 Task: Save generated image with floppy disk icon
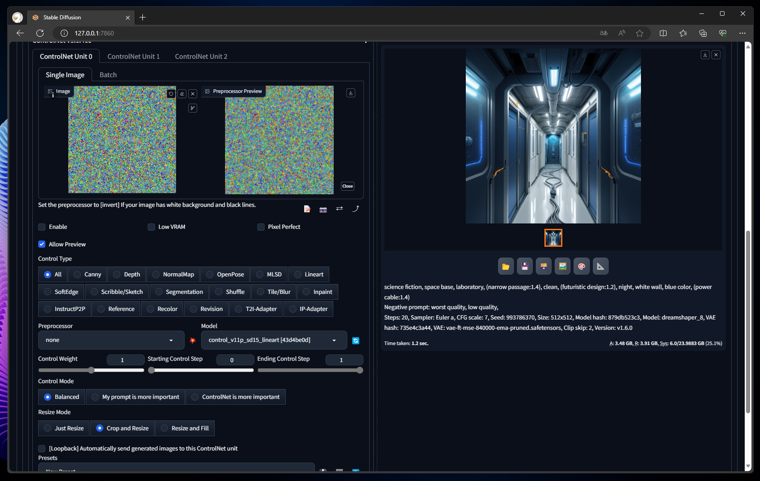(x=524, y=266)
